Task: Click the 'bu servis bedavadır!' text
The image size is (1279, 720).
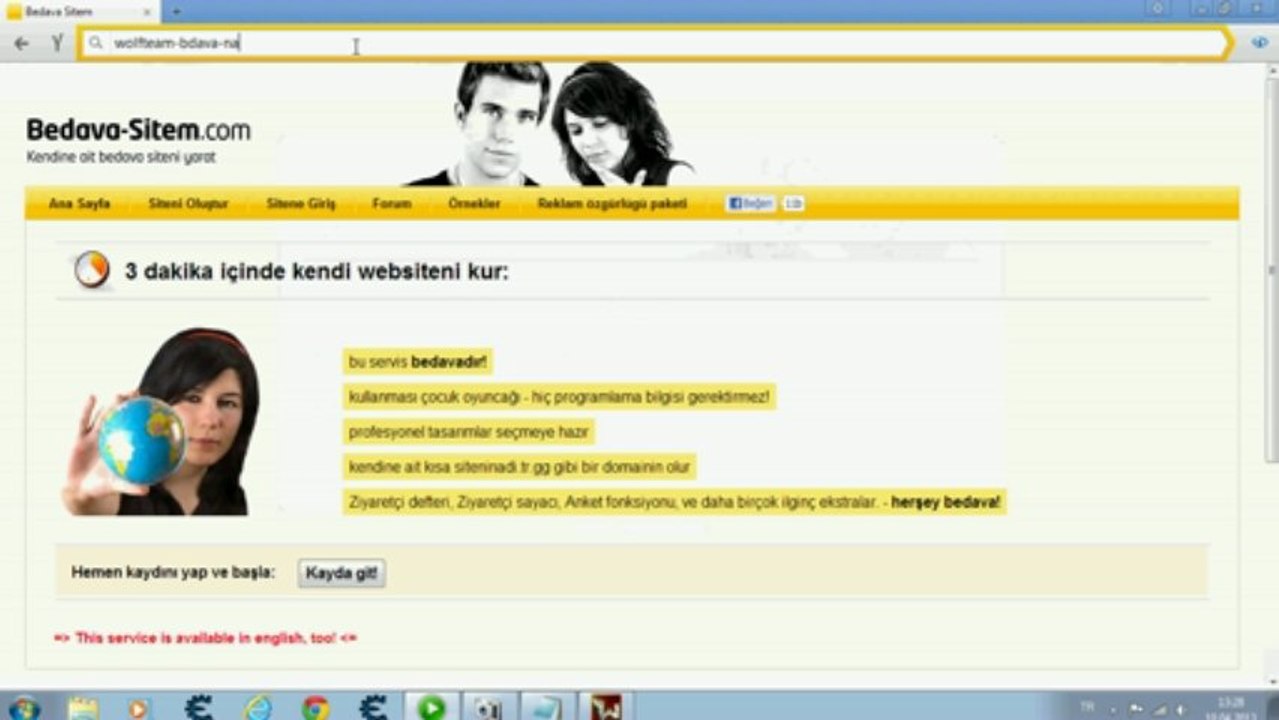Action: [417, 362]
